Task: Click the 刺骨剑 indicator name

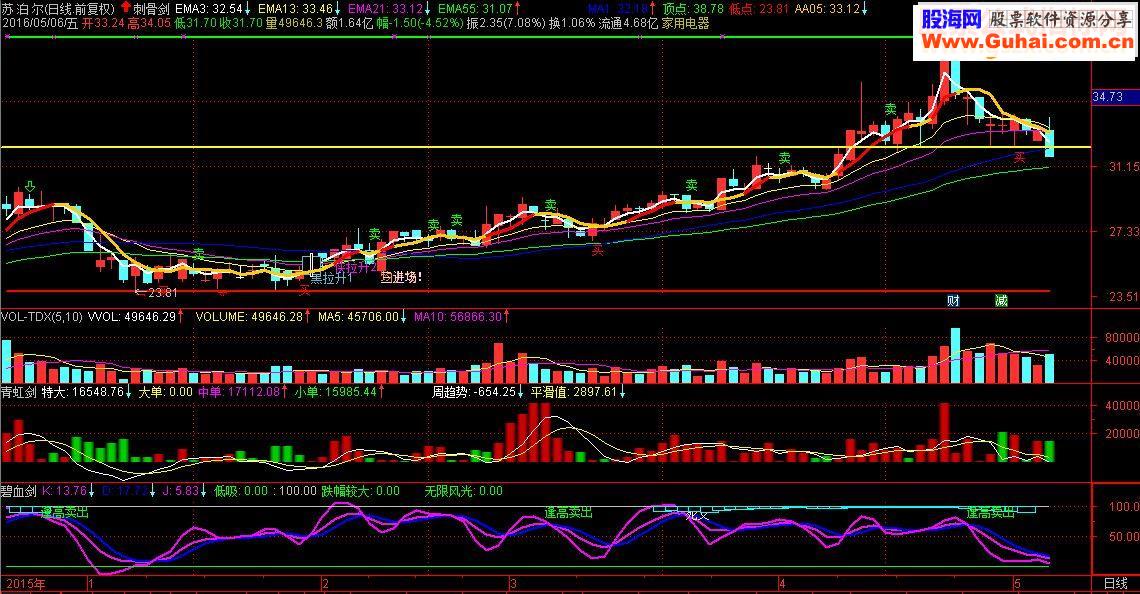Action: click(x=151, y=9)
